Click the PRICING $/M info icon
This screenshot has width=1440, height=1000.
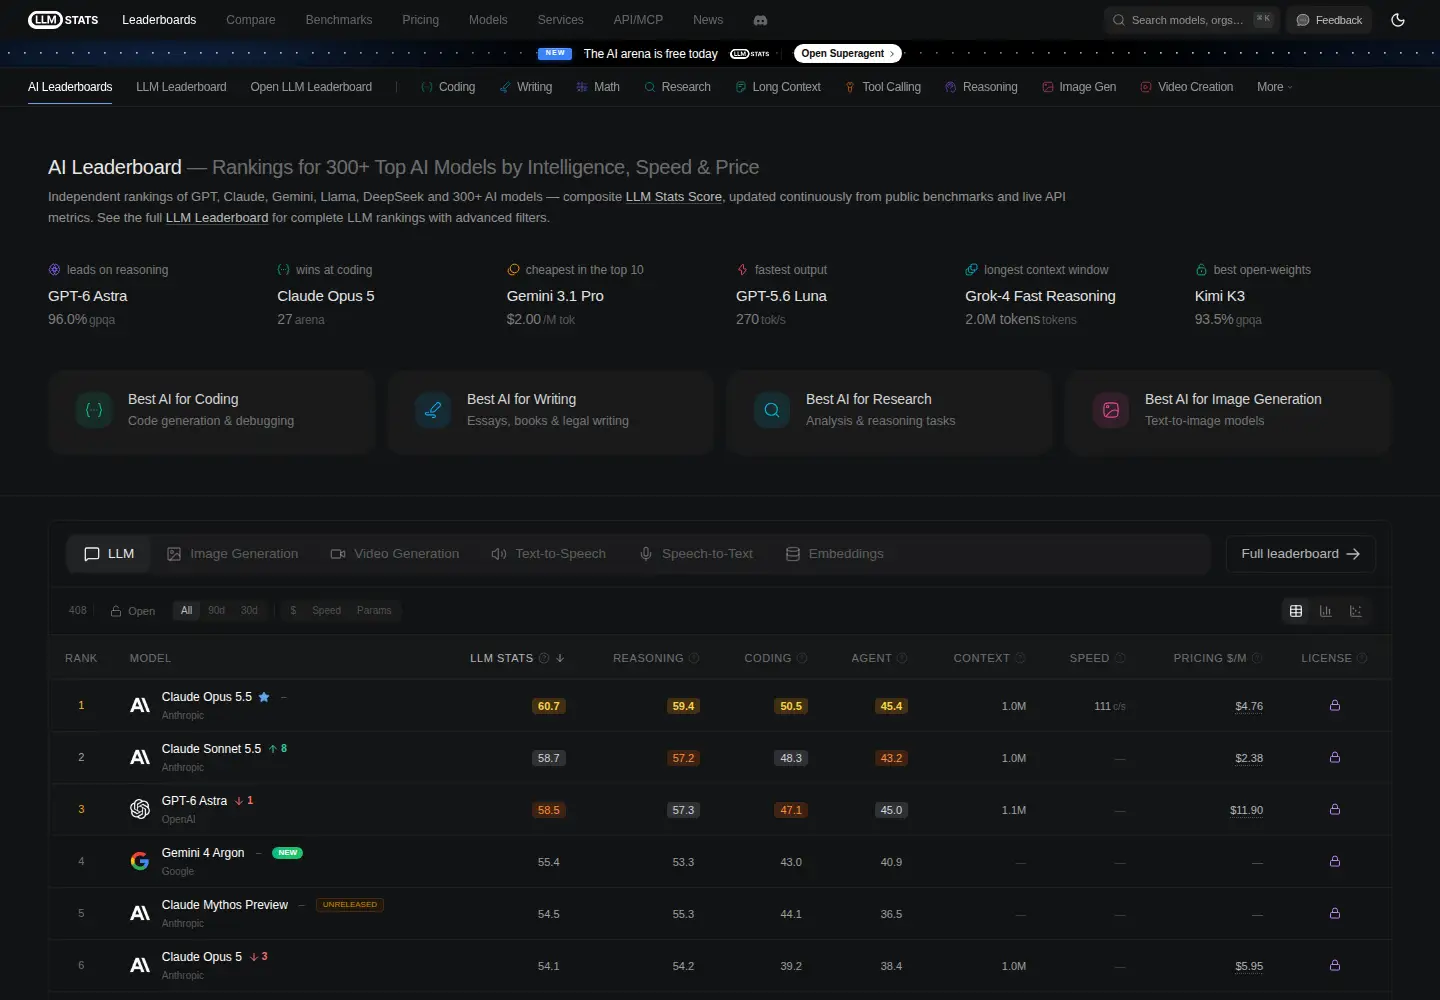(x=1257, y=658)
